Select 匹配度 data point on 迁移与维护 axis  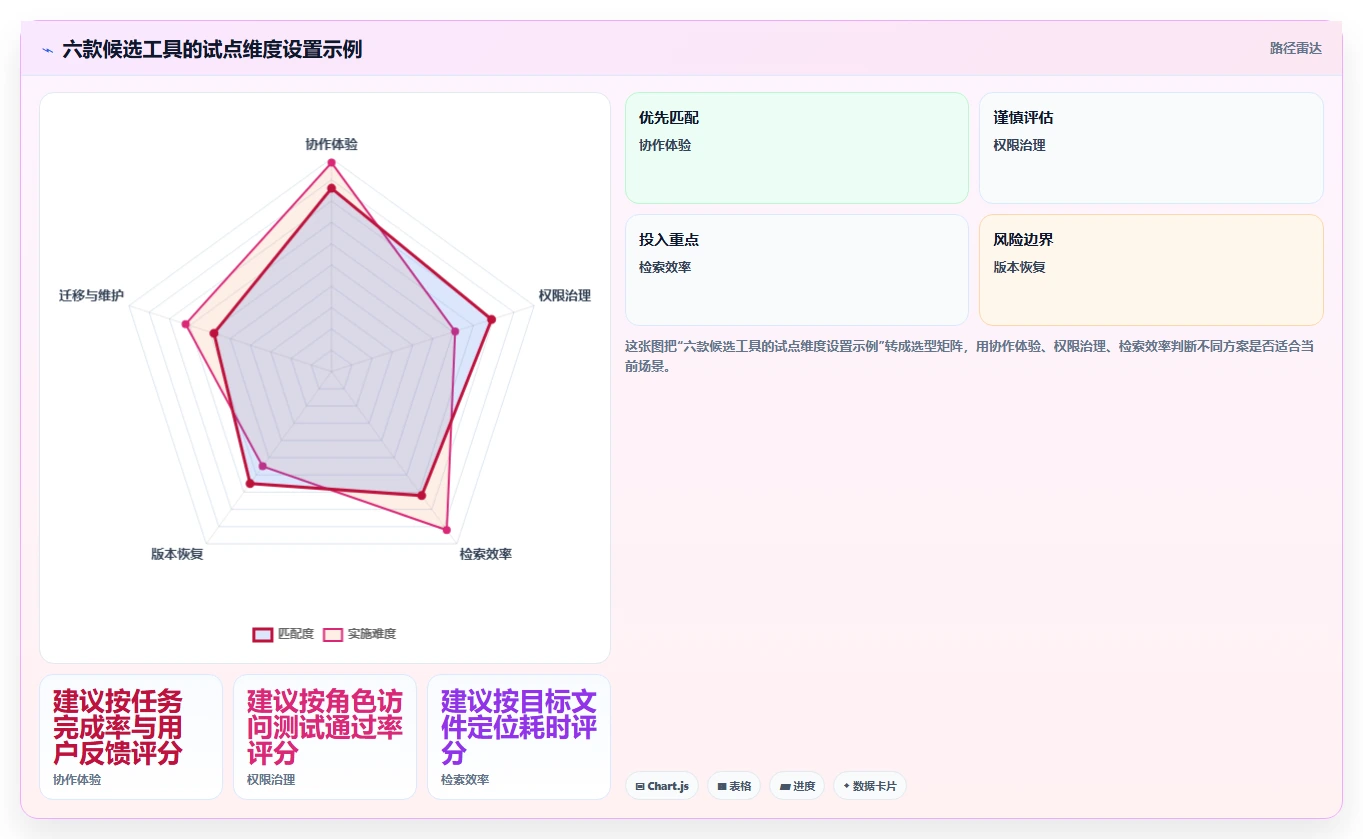pyautogui.click(x=214, y=333)
